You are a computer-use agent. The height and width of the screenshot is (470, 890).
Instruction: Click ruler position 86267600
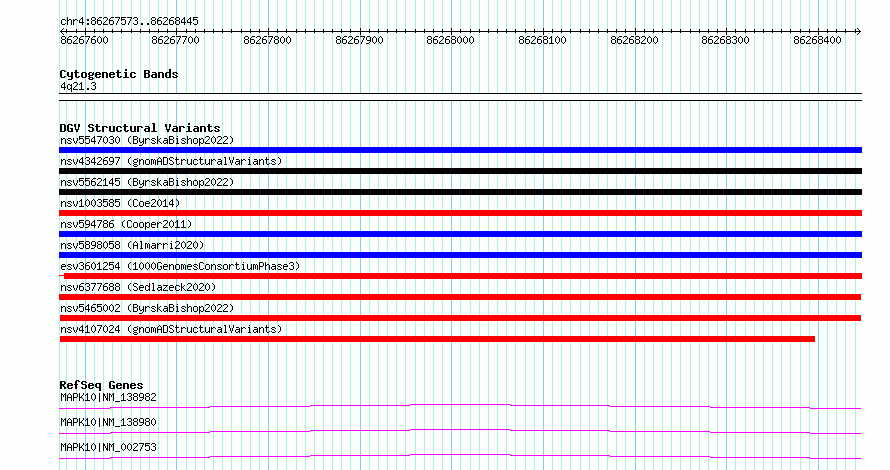coord(85,40)
